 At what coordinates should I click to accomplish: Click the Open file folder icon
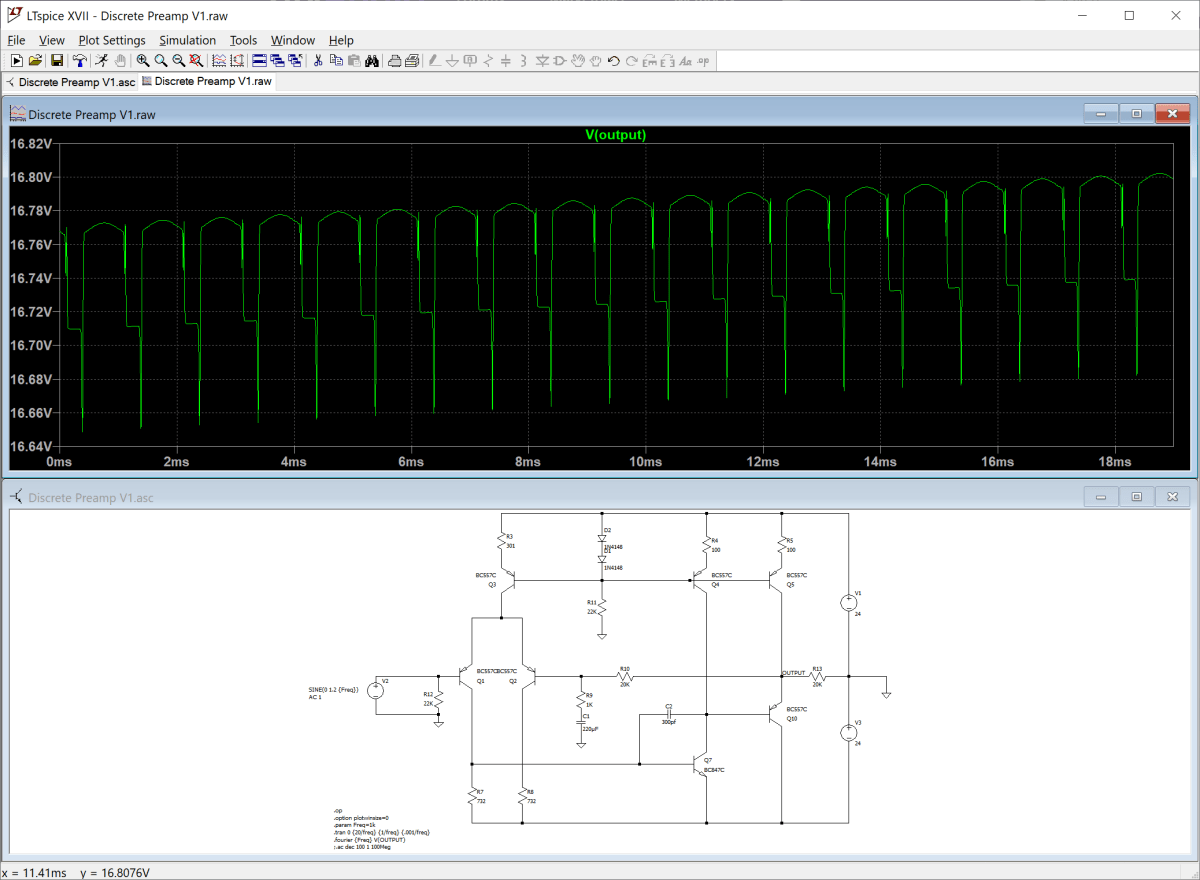[x=36, y=61]
